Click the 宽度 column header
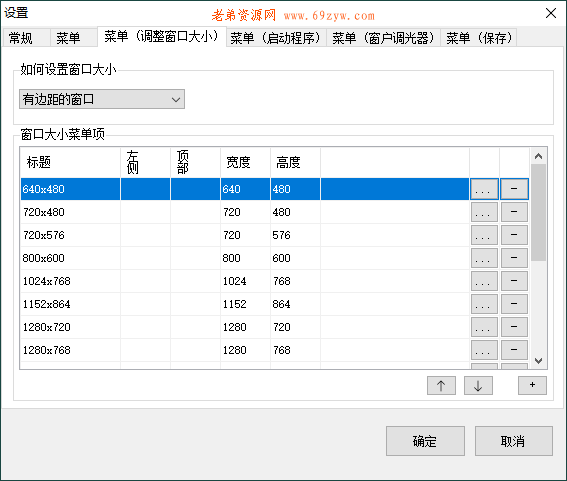Image resolution: width=567 pixels, height=481 pixels. pyautogui.click(x=245, y=162)
